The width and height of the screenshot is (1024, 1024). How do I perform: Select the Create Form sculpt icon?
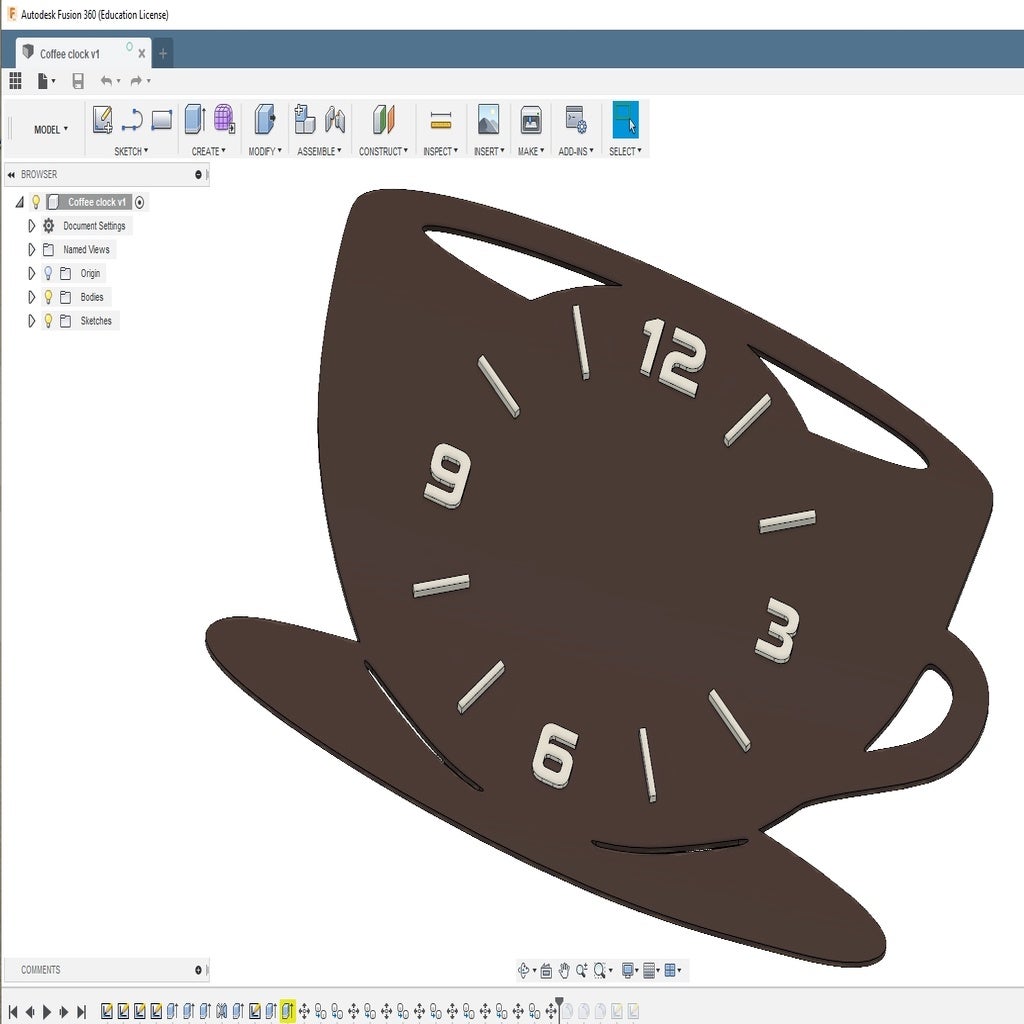point(224,120)
